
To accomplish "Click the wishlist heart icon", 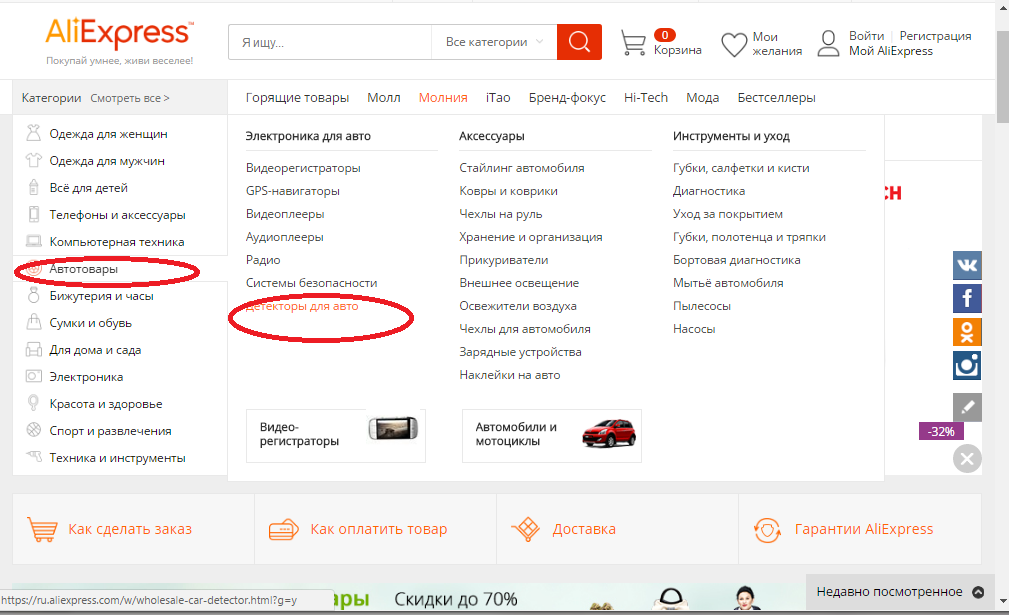I will pyautogui.click(x=734, y=44).
